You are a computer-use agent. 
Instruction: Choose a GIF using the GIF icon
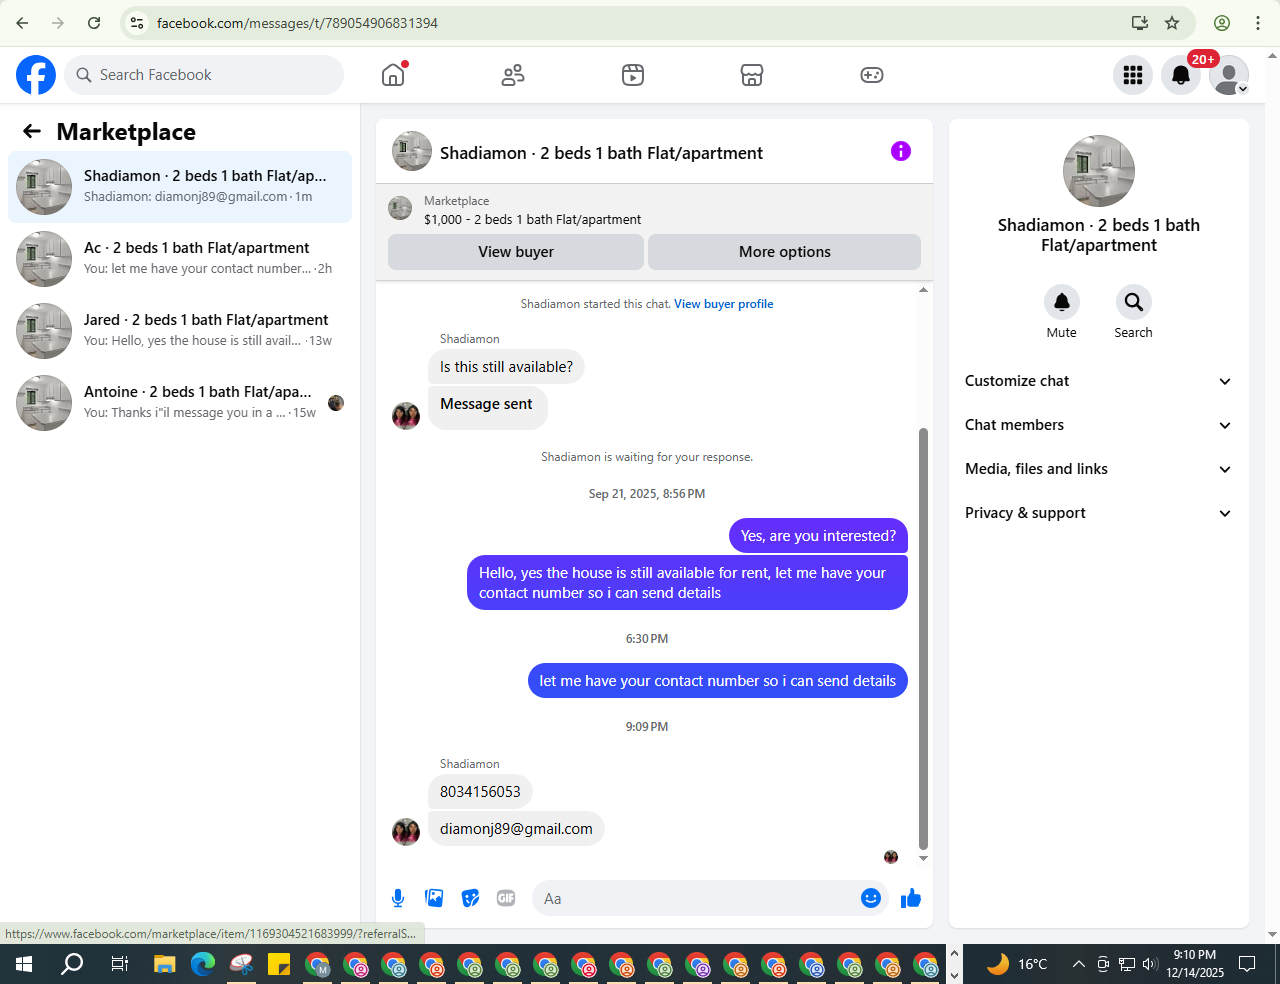pyautogui.click(x=506, y=898)
